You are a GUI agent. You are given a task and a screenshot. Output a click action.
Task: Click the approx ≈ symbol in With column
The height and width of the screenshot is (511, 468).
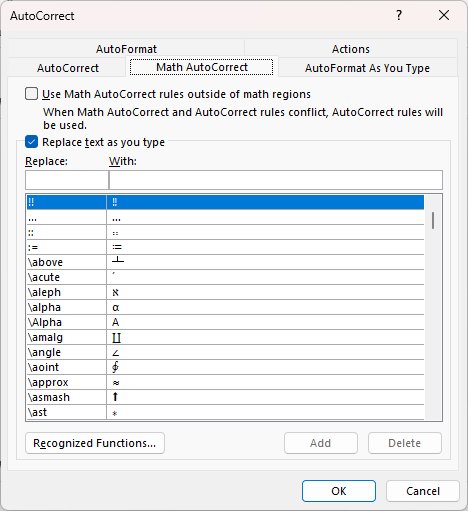tap(116, 383)
